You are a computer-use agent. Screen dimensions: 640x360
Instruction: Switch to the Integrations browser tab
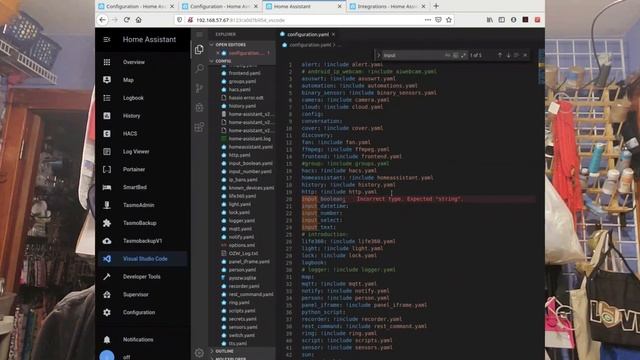pos(387,7)
